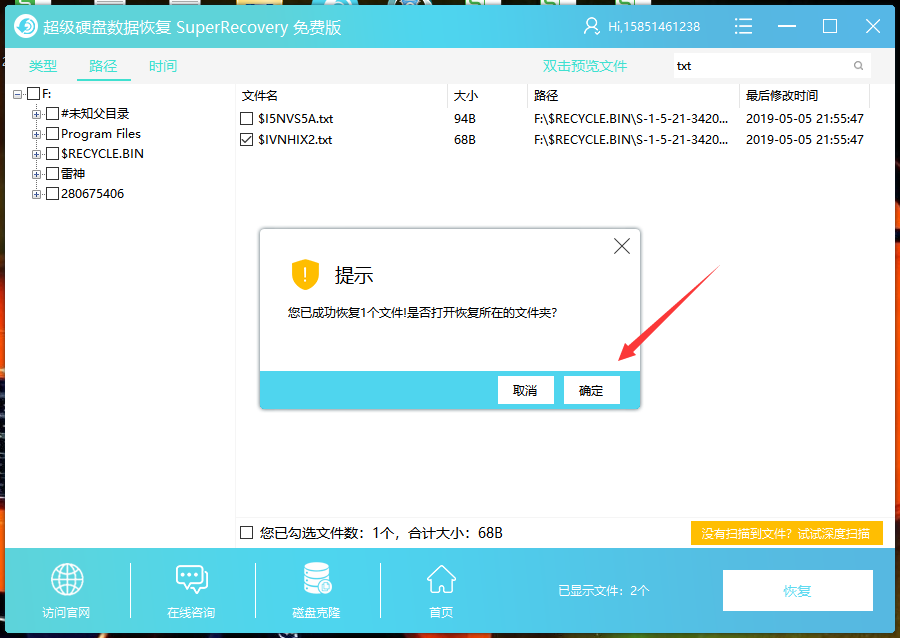Switch to the 类型 tab
Image resolution: width=900 pixels, height=638 pixels.
(x=43, y=66)
